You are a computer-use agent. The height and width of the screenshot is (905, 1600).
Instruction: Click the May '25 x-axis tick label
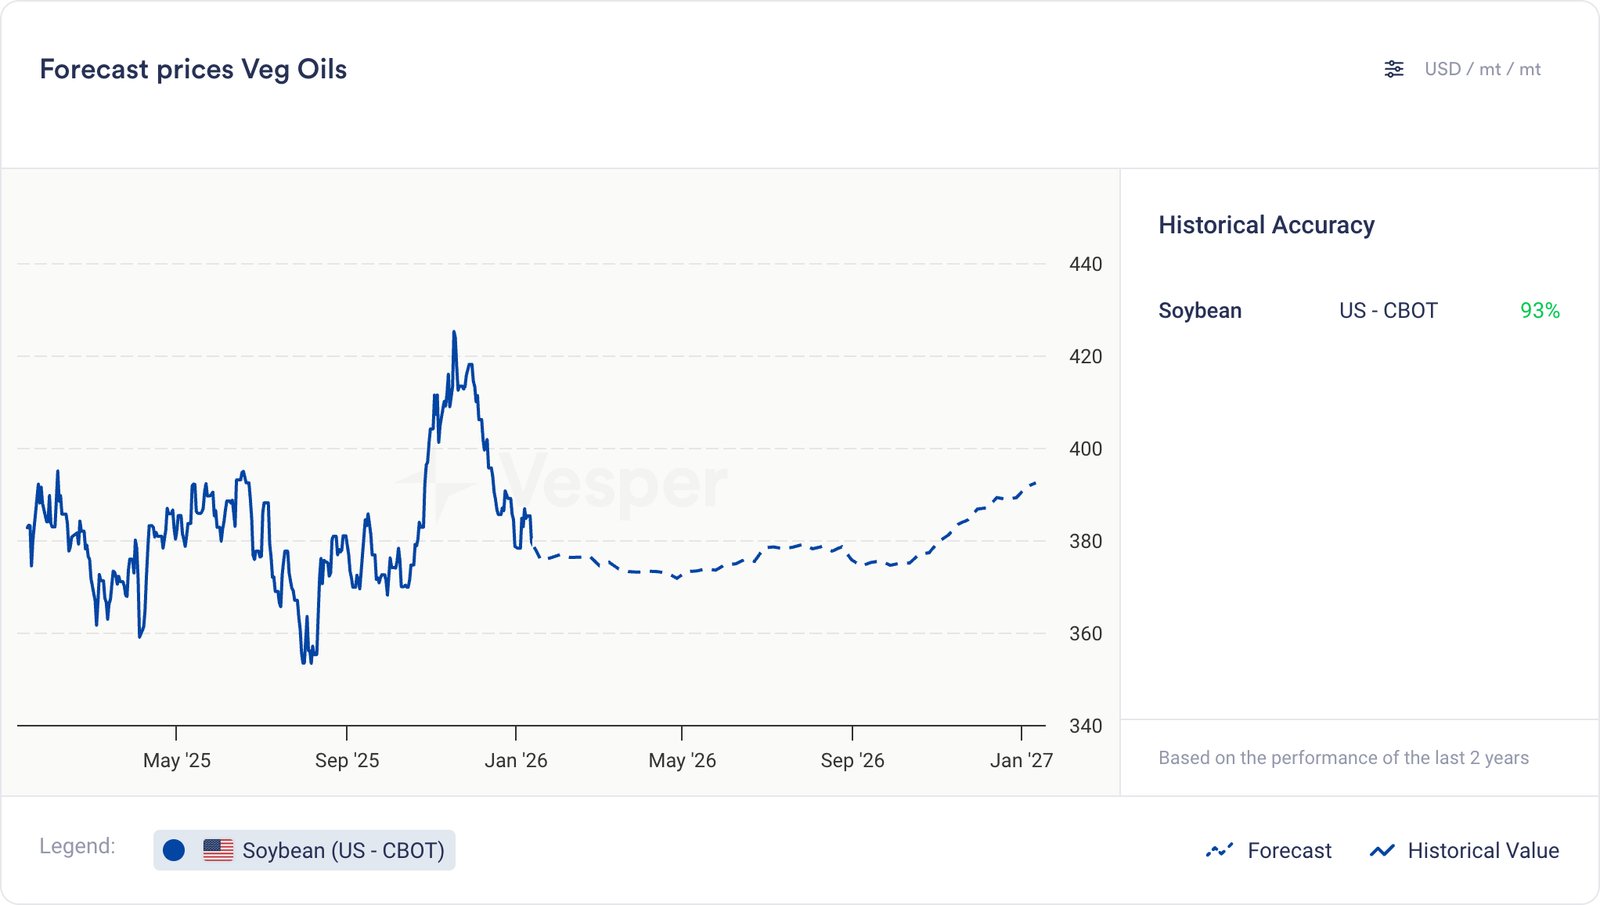pos(177,760)
